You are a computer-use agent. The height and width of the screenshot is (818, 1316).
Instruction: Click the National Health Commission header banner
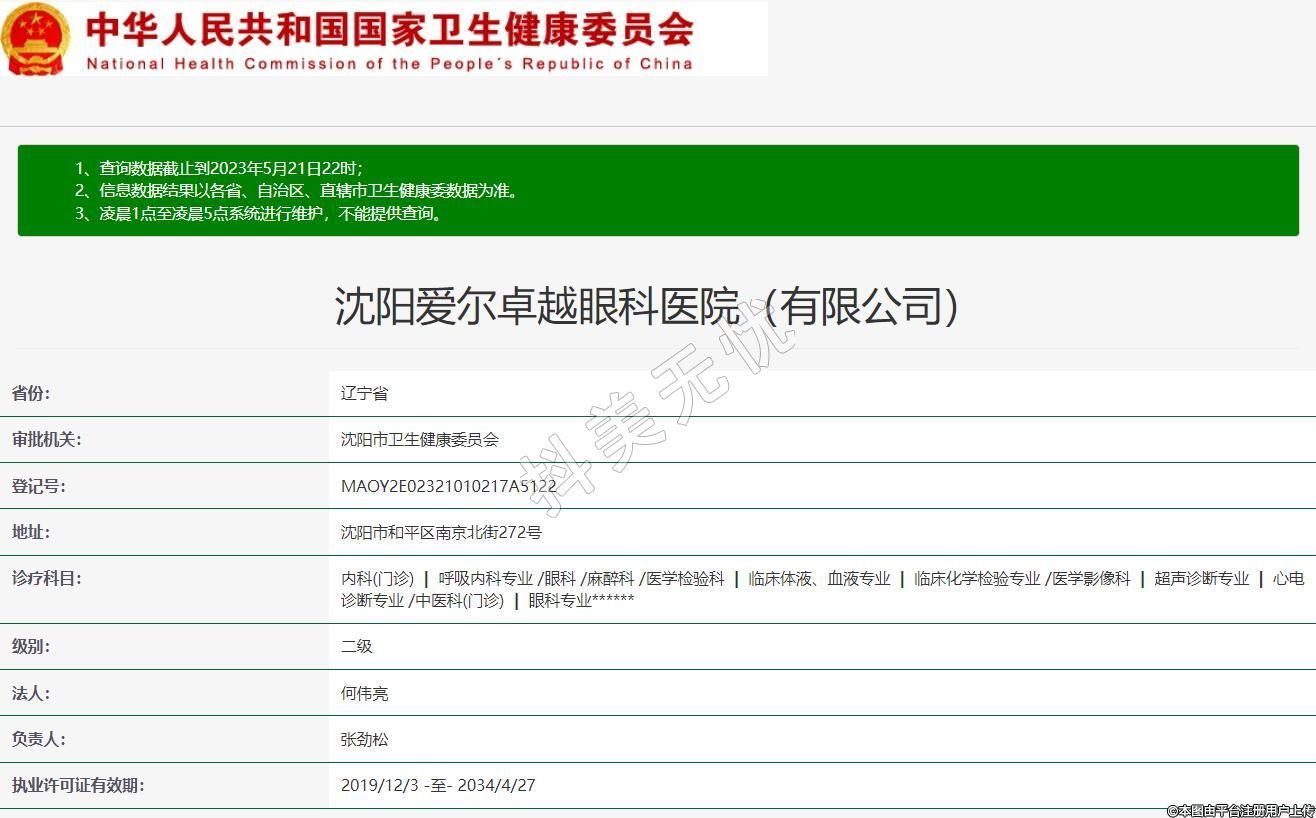pyautogui.click(x=390, y=40)
